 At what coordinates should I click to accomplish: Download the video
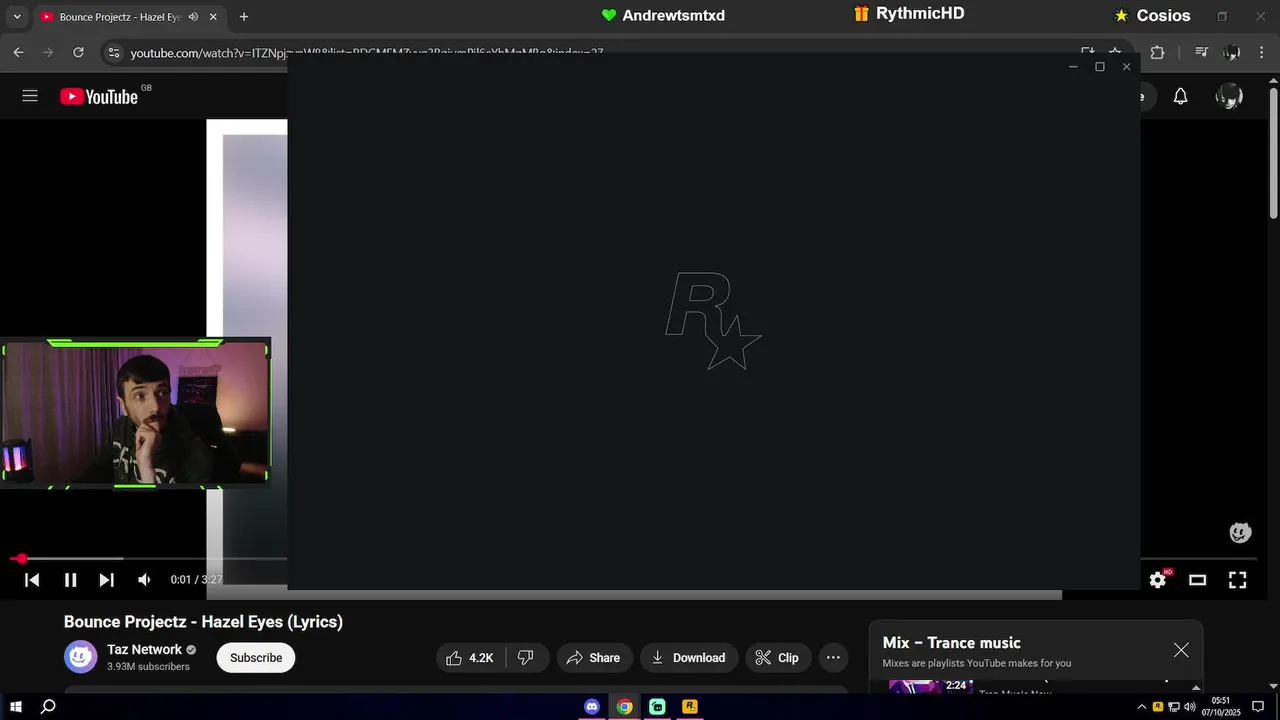coord(689,657)
